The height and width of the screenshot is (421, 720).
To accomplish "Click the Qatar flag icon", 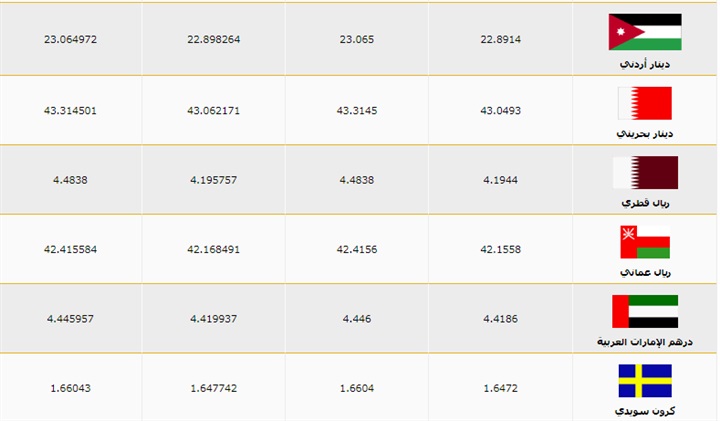I will [645, 172].
